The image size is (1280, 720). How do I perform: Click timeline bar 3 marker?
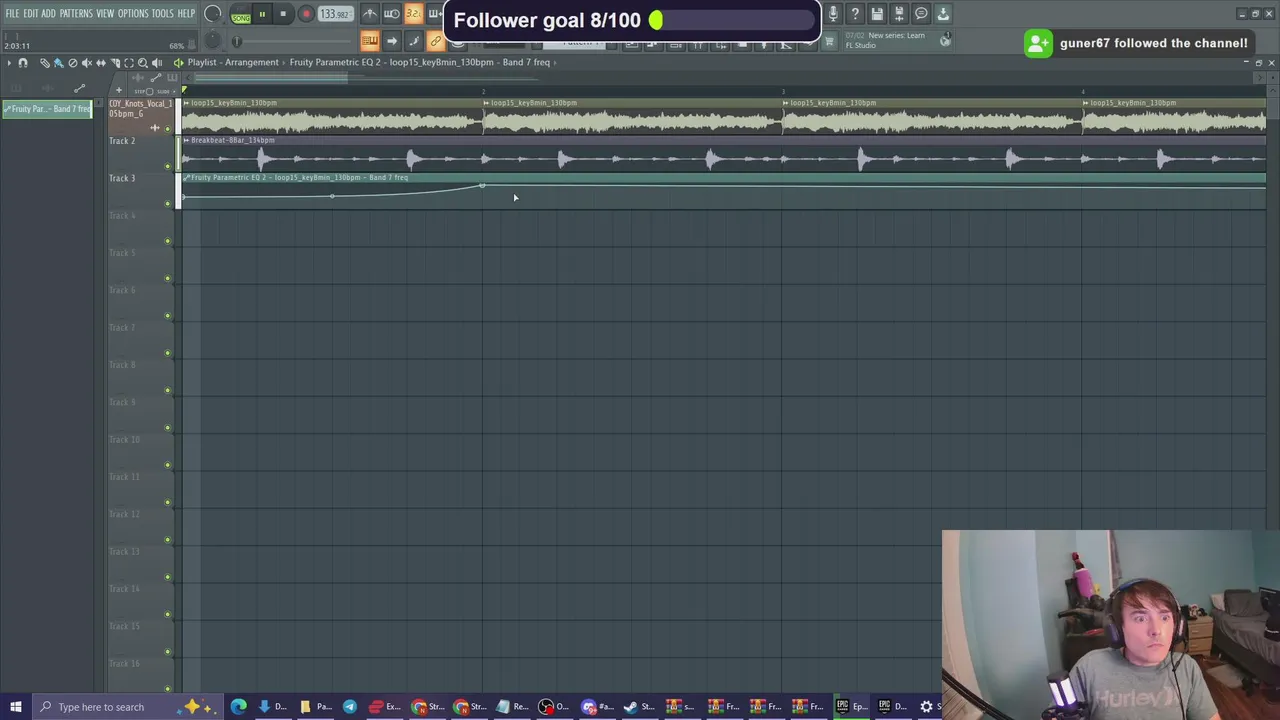click(x=783, y=91)
